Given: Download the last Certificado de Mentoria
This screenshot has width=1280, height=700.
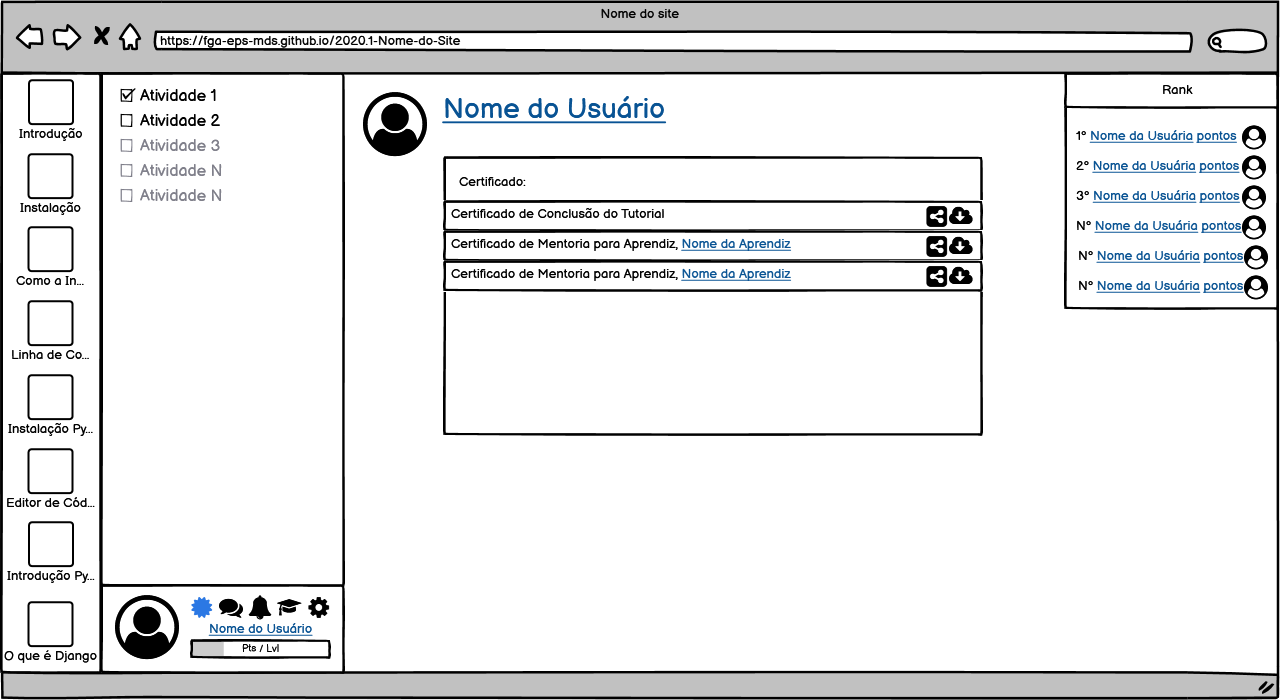Looking at the screenshot, I should [x=961, y=276].
